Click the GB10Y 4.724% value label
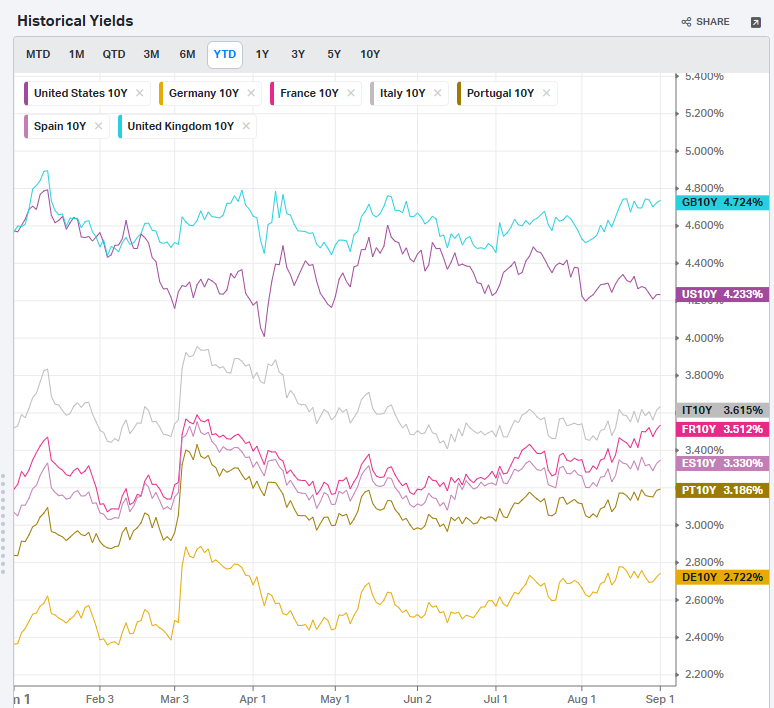The height and width of the screenshot is (708, 774). pos(722,202)
